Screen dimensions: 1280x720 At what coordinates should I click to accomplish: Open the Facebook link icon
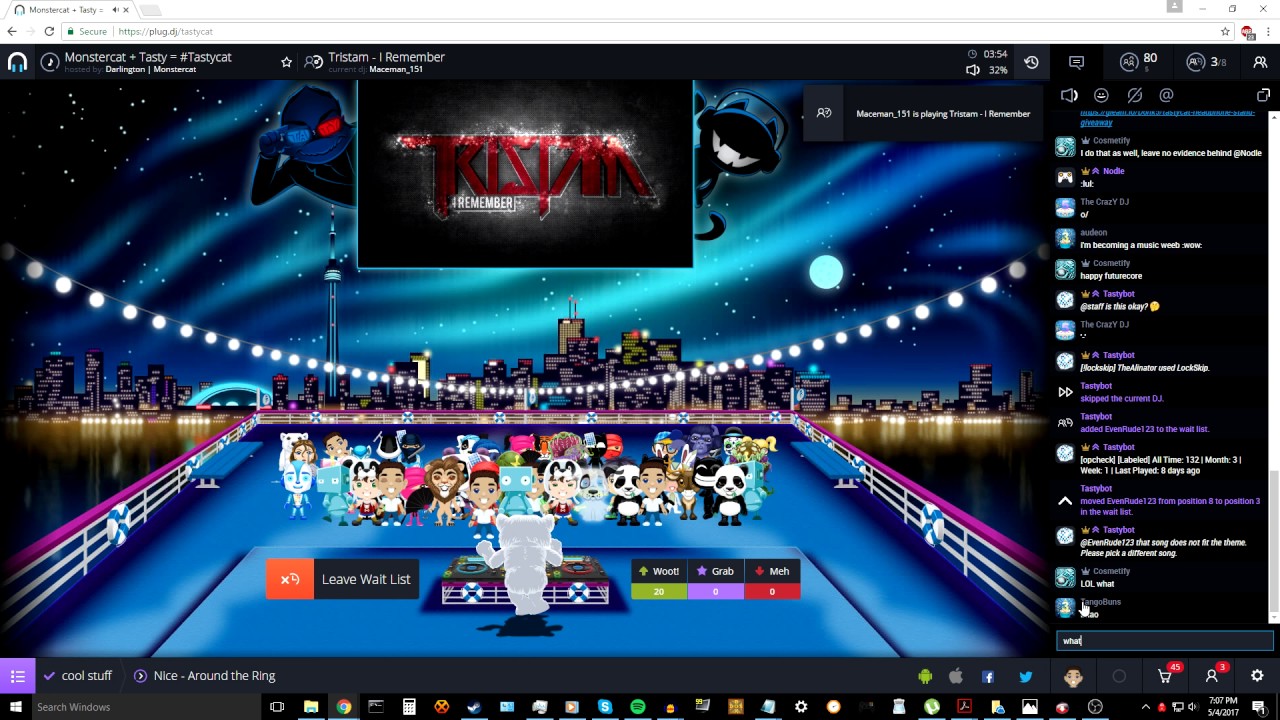(988, 677)
